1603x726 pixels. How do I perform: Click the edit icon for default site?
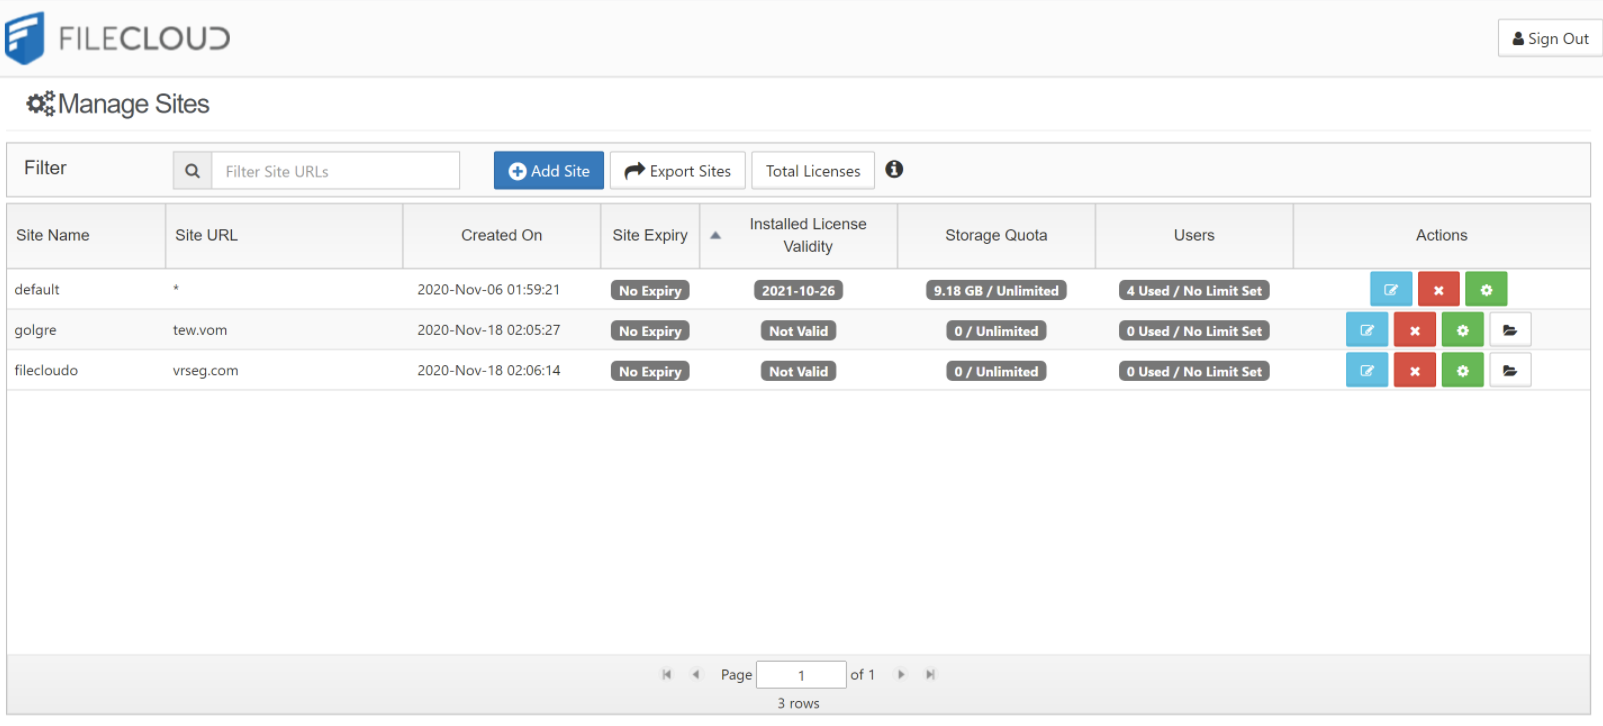[x=1390, y=290]
